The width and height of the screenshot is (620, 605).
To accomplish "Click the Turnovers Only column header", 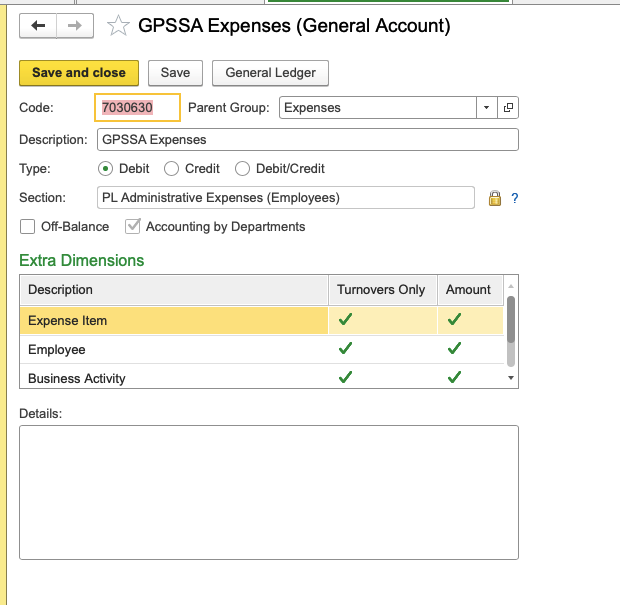I will pos(383,290).
